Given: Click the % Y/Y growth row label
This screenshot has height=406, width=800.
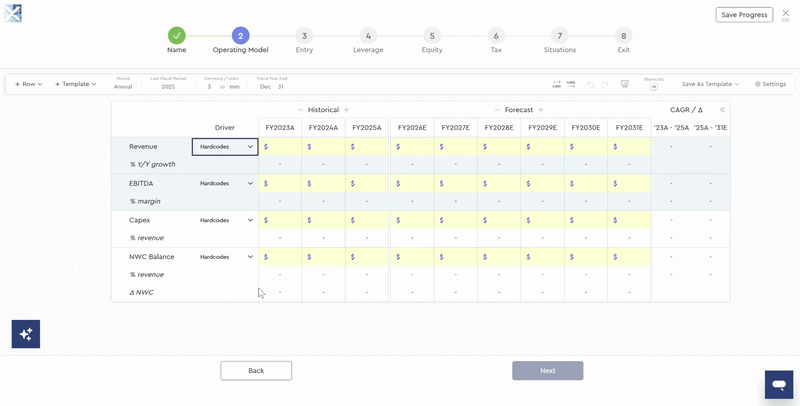Looking at the screenshot, I should pos(152,164).
